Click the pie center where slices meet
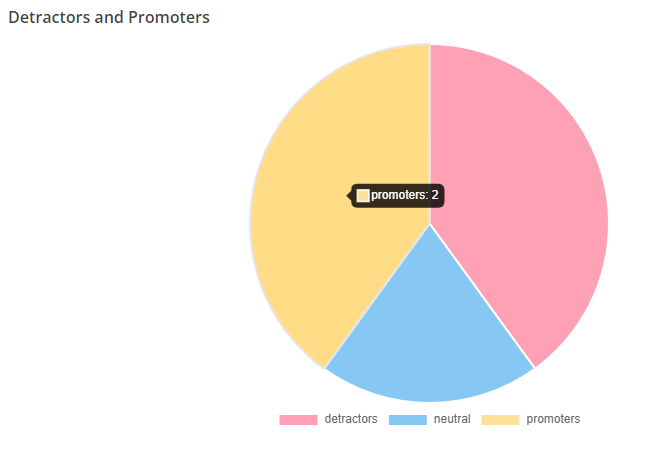Screen dimensions: 660x460 (x=430, y=224)
